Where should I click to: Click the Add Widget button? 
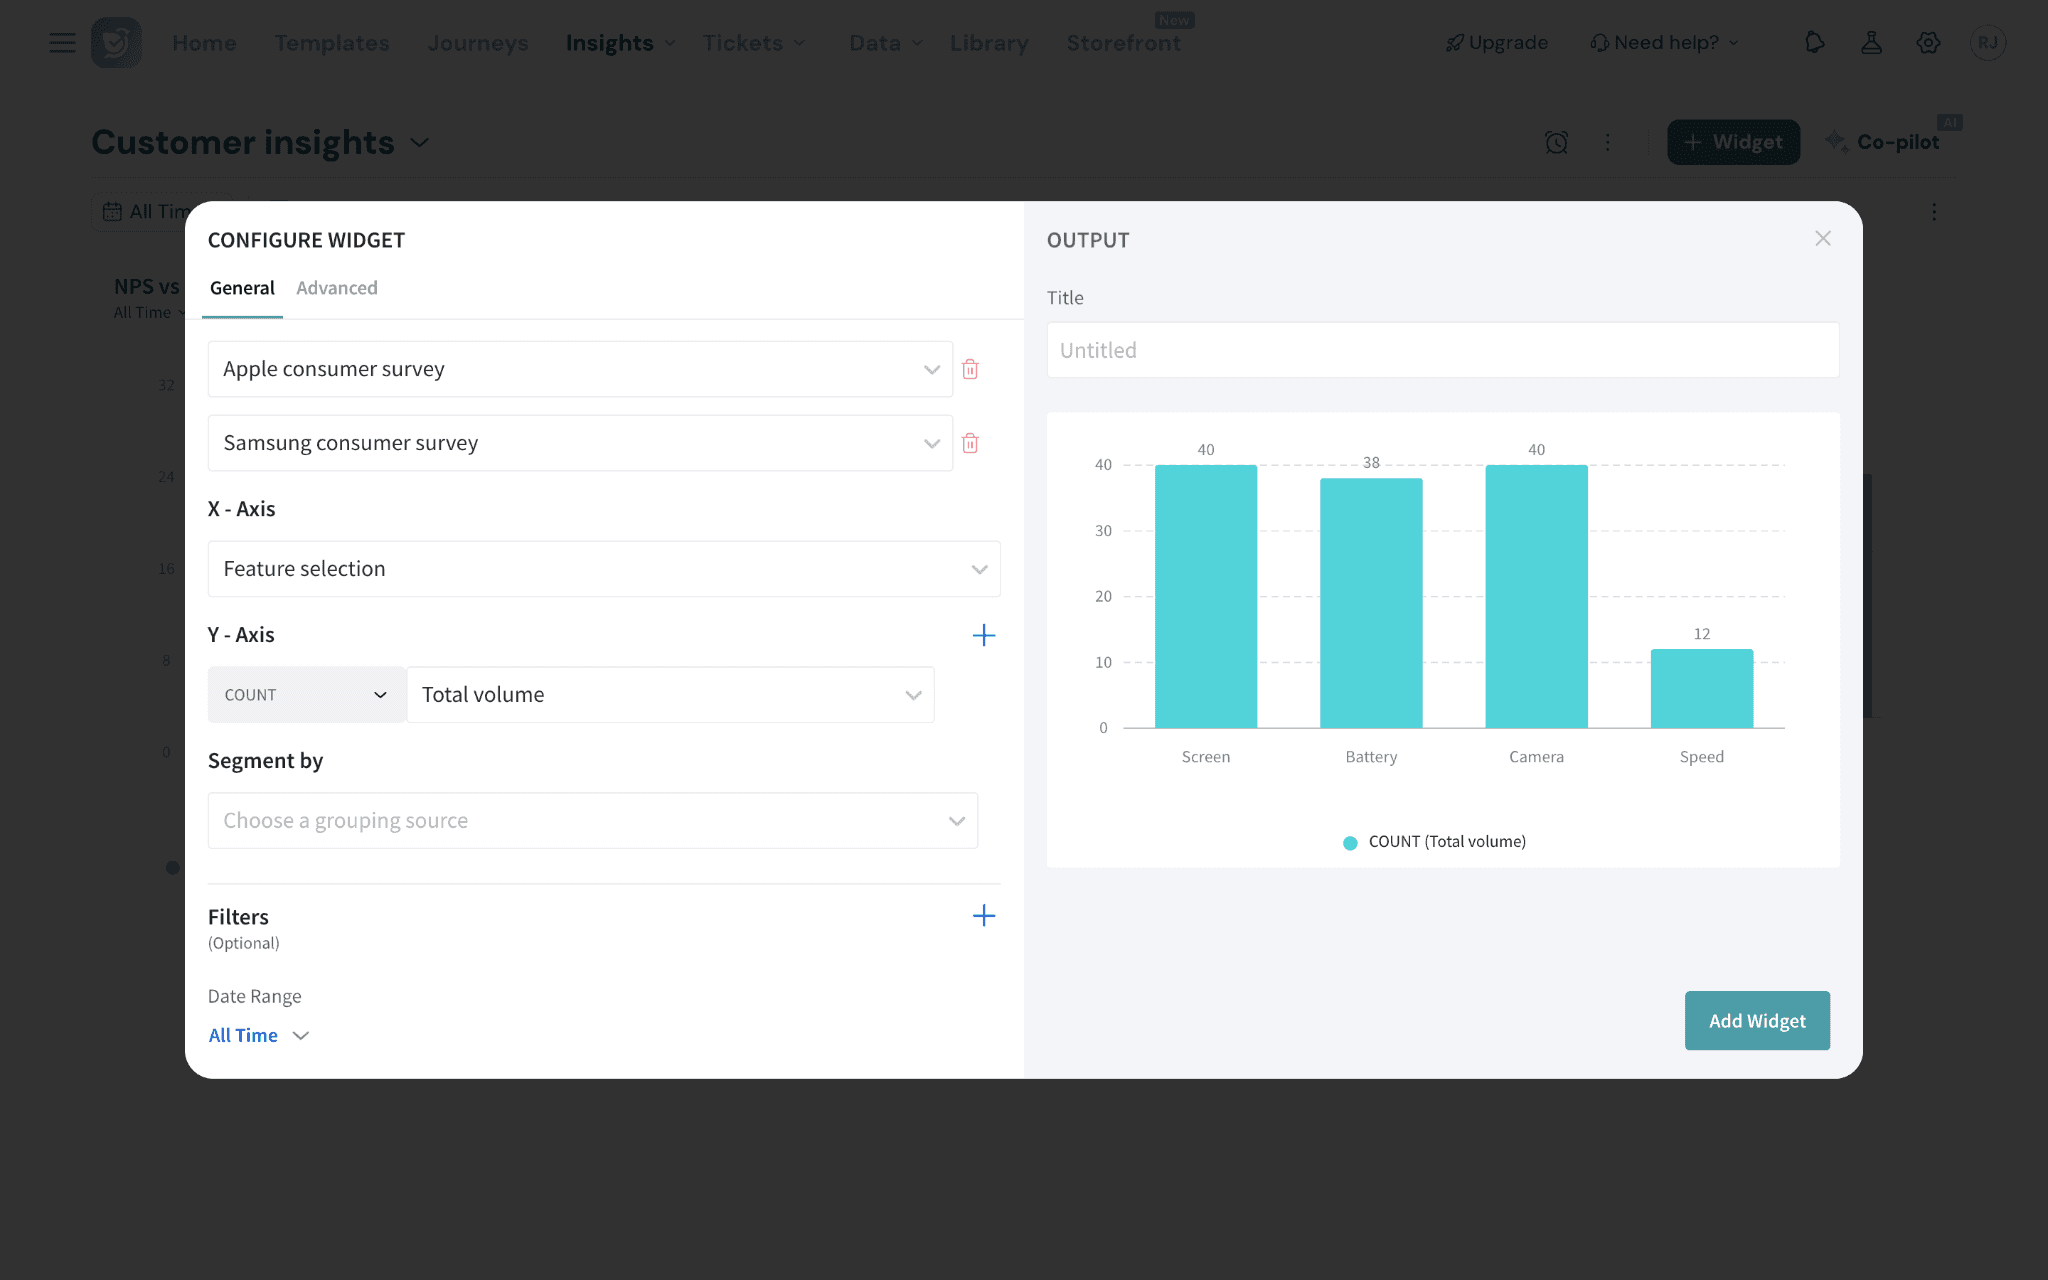pyautogui.click(x=1757, y=1020)
